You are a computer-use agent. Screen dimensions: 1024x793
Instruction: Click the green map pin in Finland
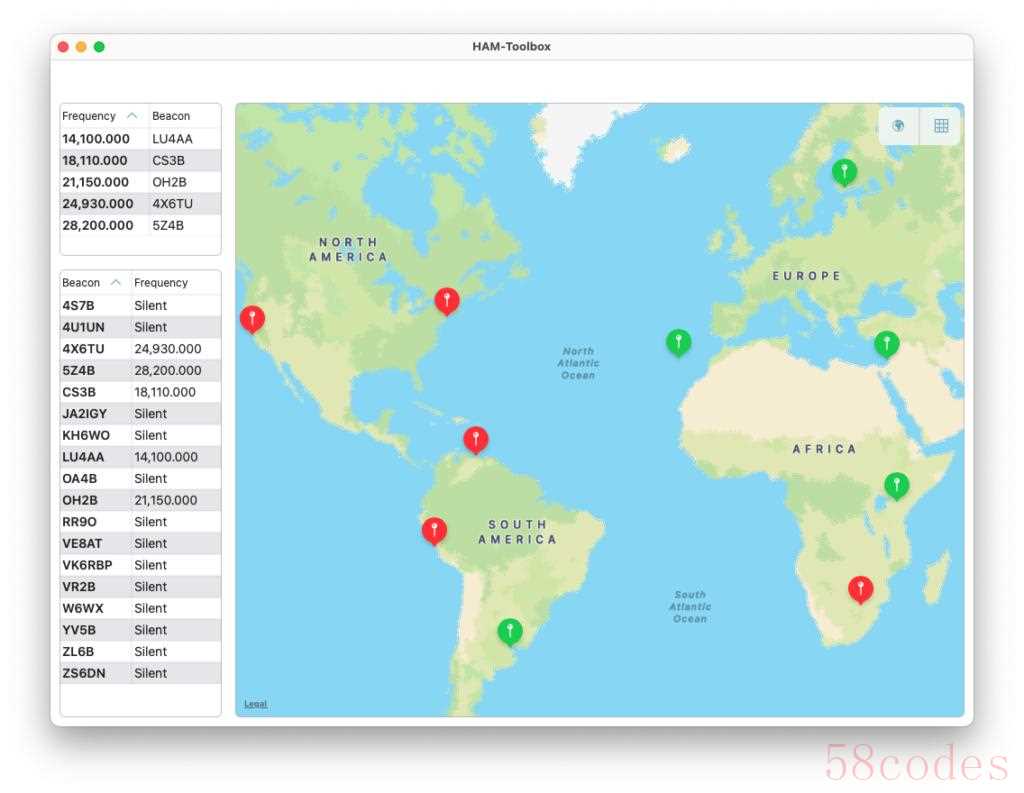point(844,172)
